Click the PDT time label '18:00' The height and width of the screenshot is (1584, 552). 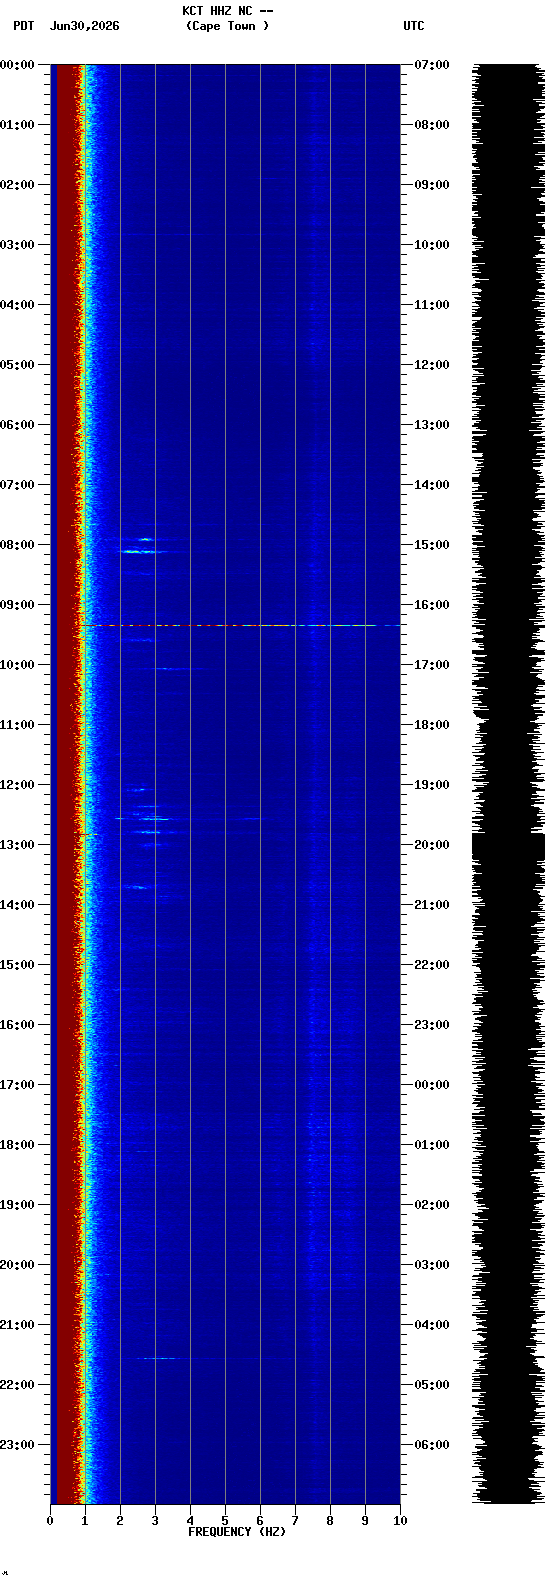pyautogui.click(x=17, y=1145)
